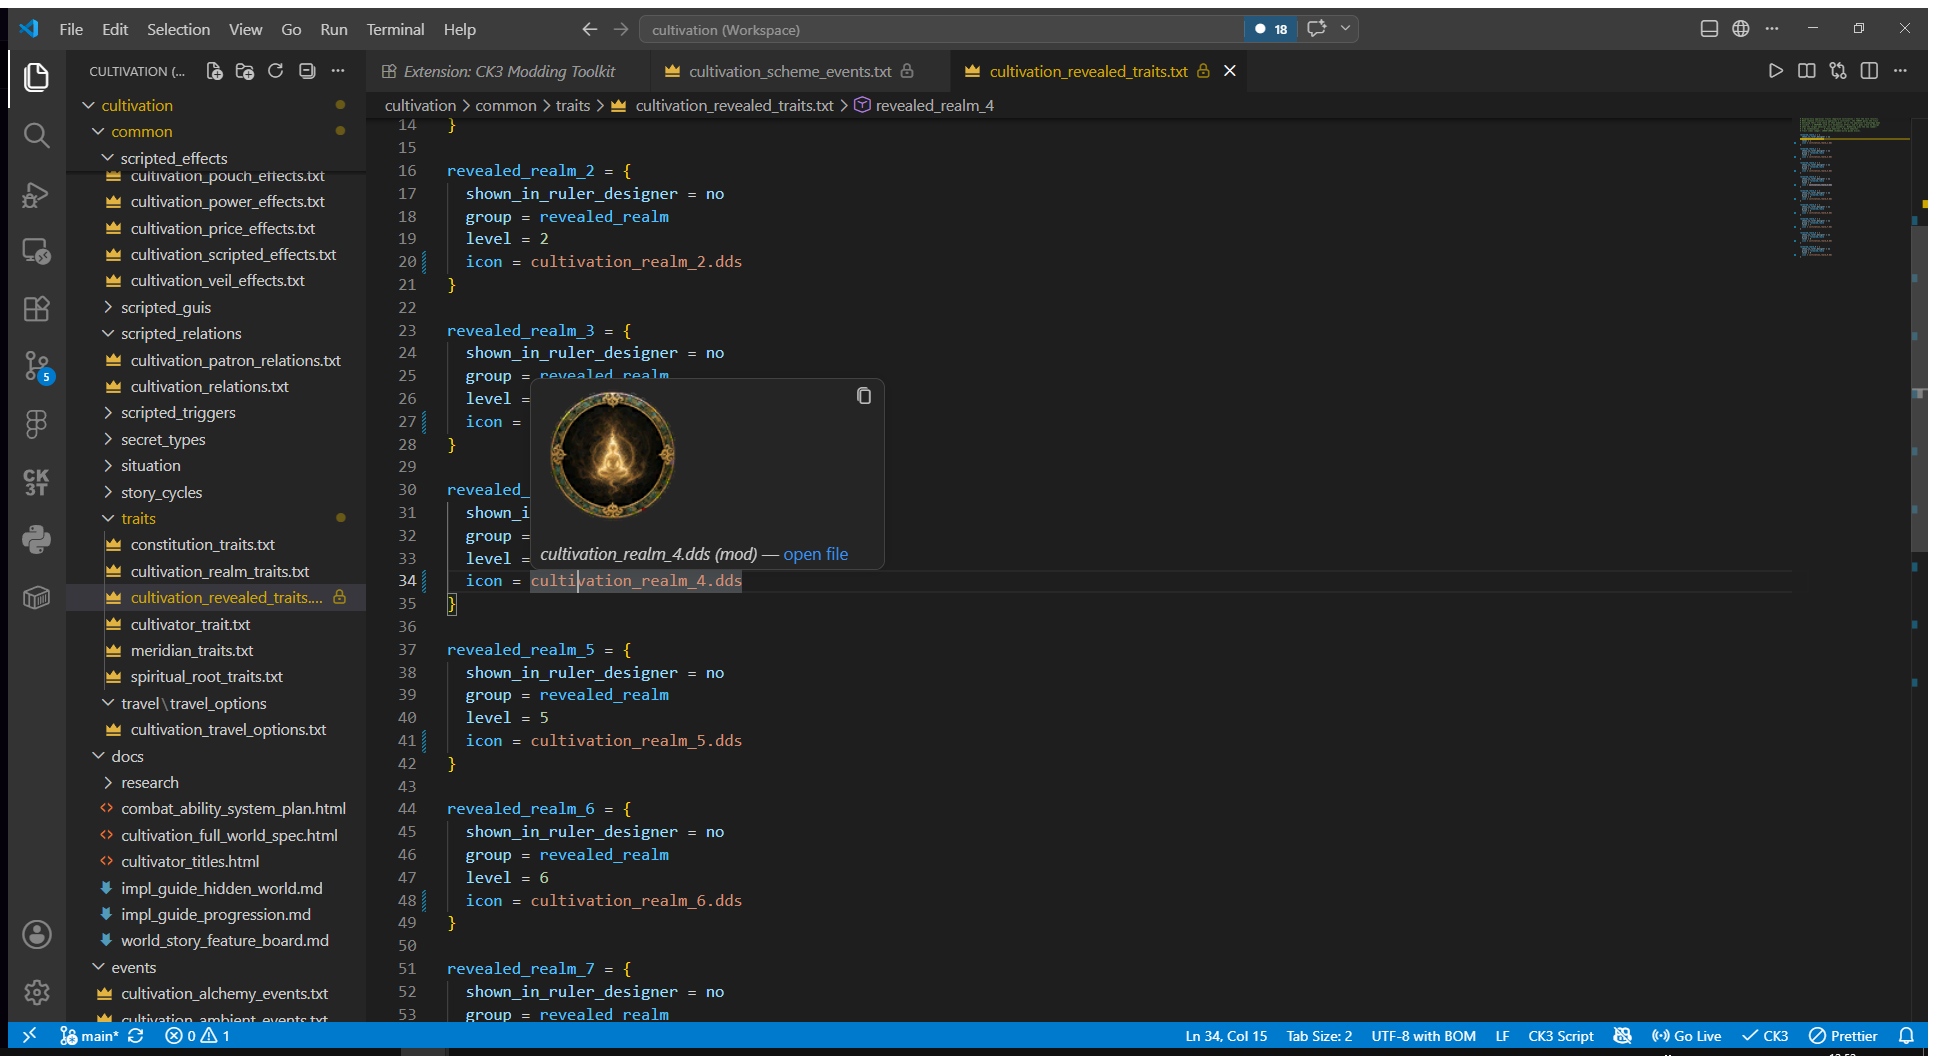Toggle the primary panel layout button
This screenshot has width=1936, height=1056.
click(x=1709, y=29)
